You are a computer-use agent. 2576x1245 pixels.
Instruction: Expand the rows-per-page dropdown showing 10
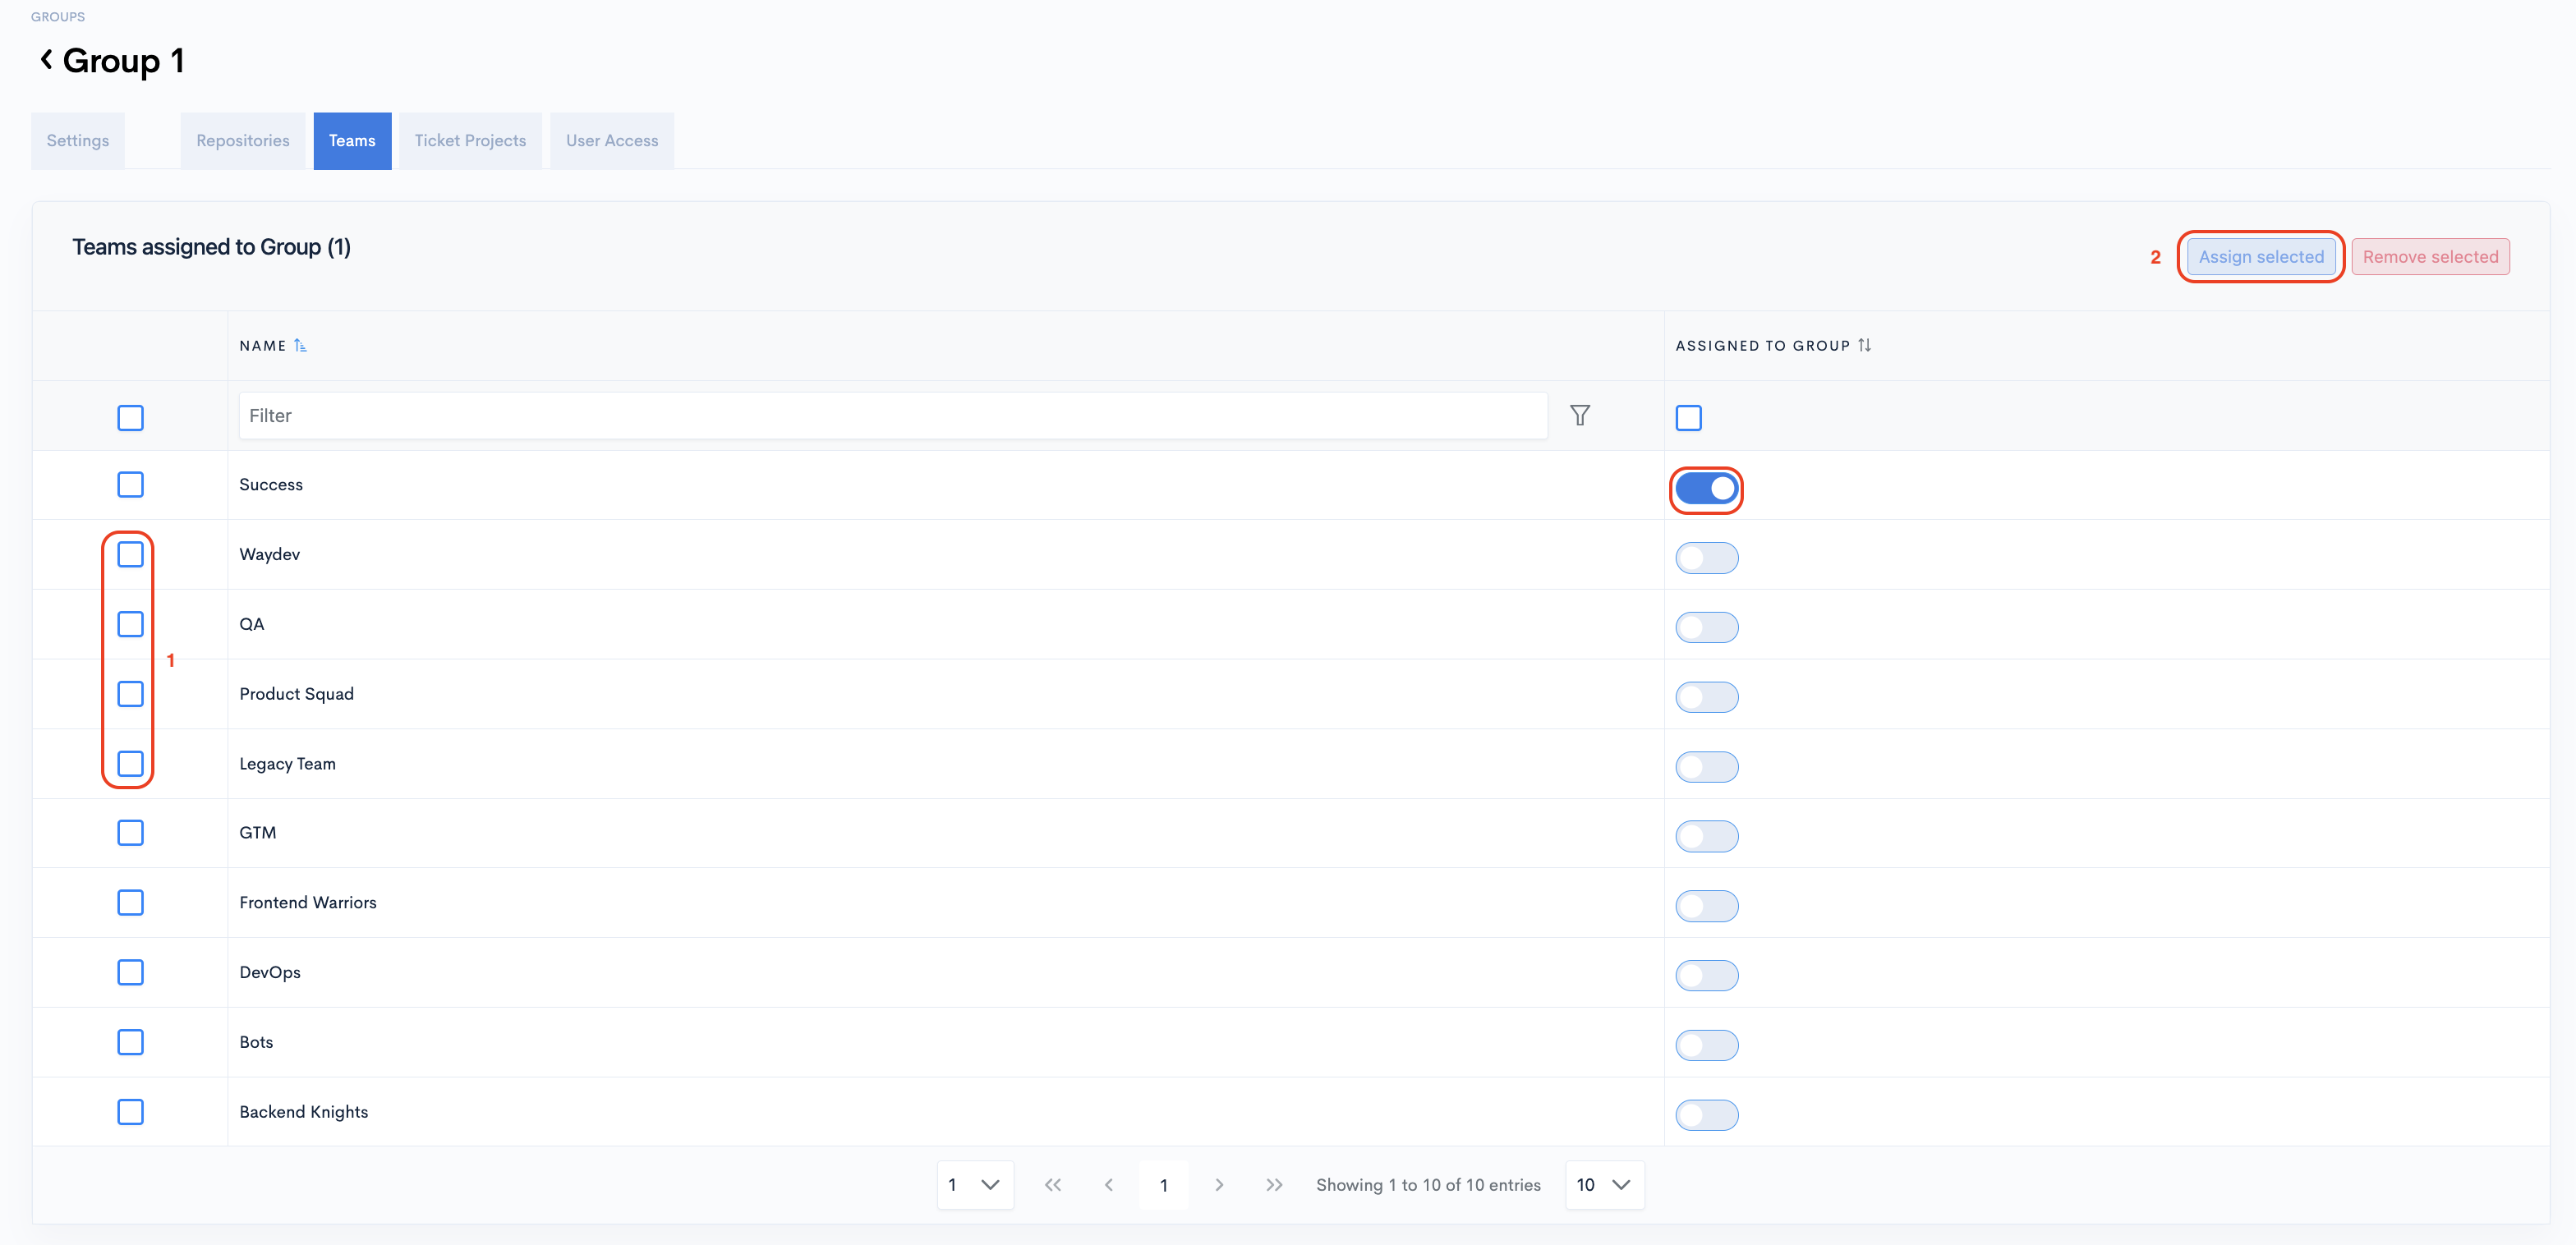click(1603, 1184)
